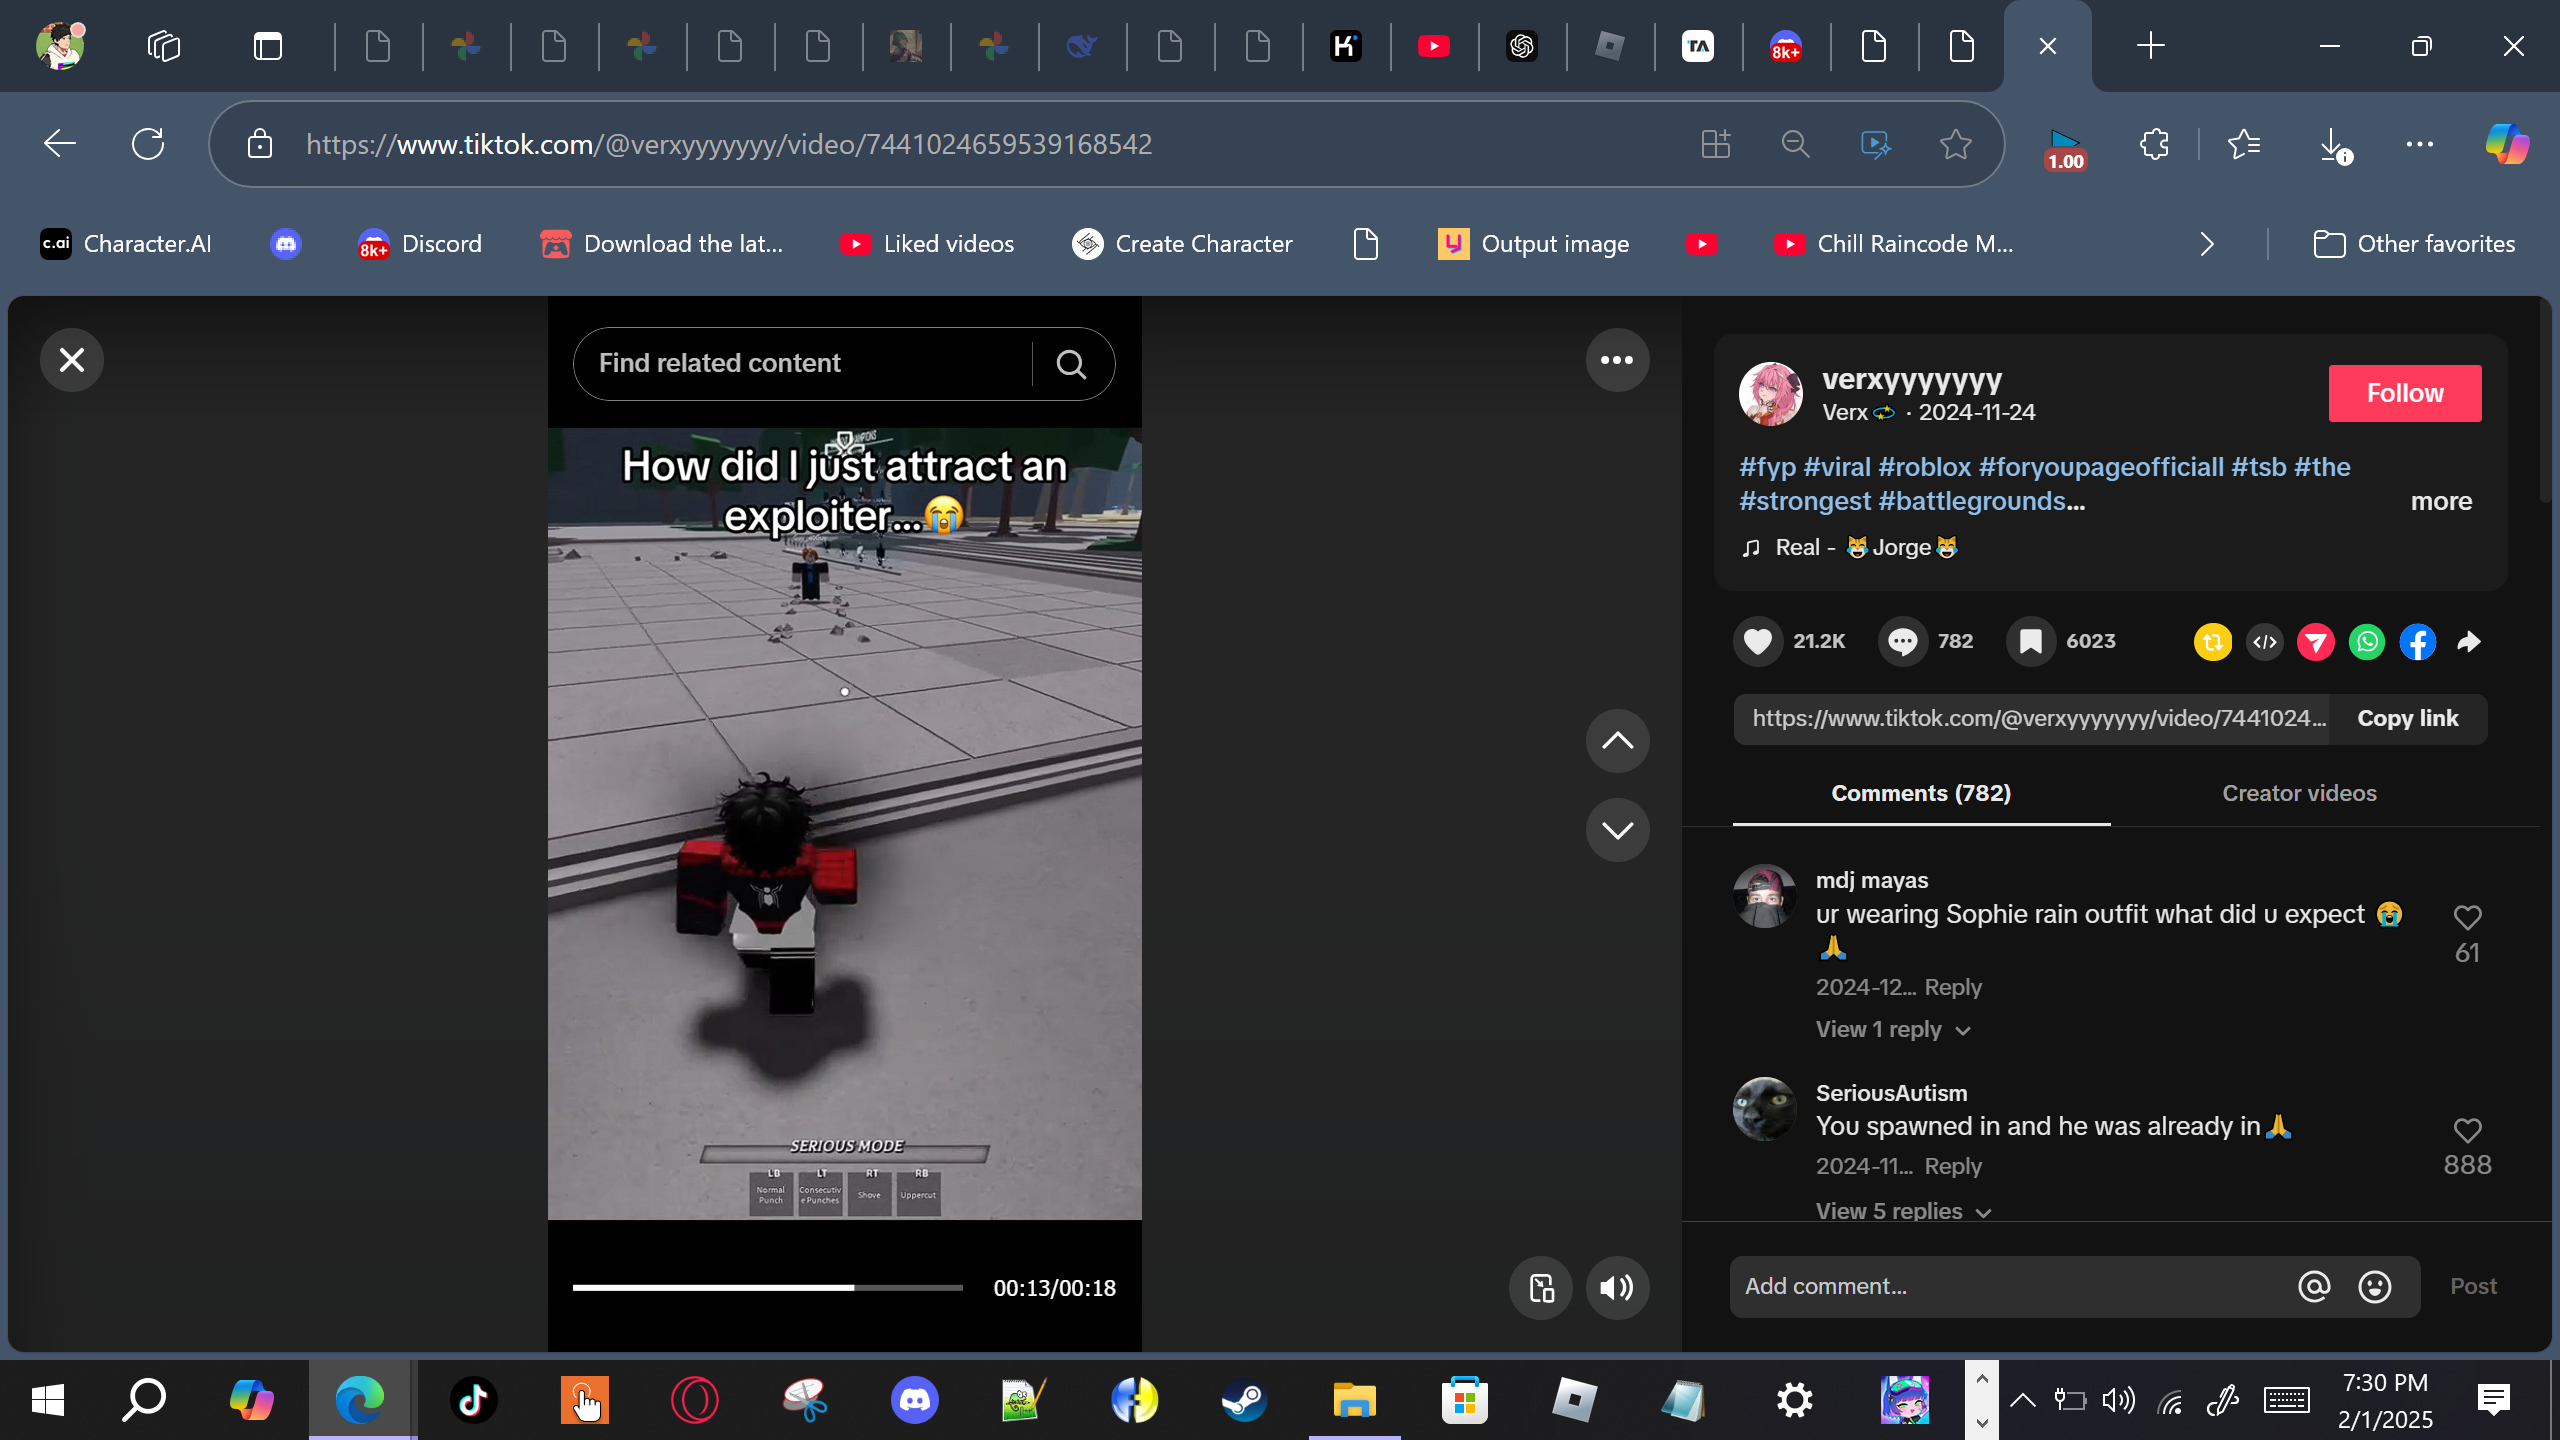This screenshot has height=1440, width=2560.
Task: Select the Comments (782) tab
Action: pyautogui.click(x=1920, y=793)
